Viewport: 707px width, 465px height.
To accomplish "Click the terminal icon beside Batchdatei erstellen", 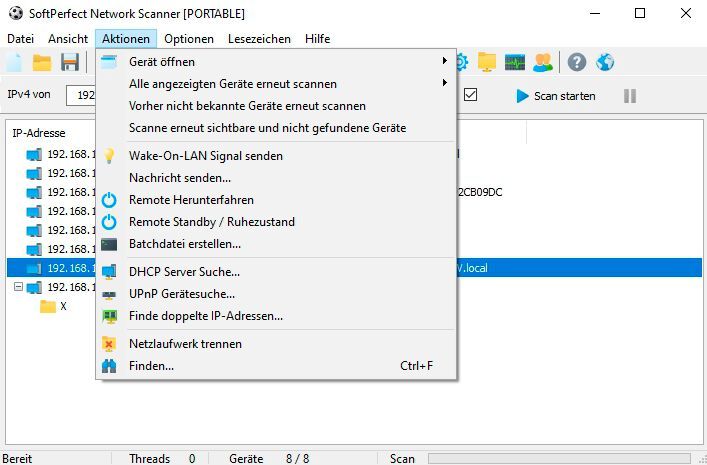I will tap(109, 244).
